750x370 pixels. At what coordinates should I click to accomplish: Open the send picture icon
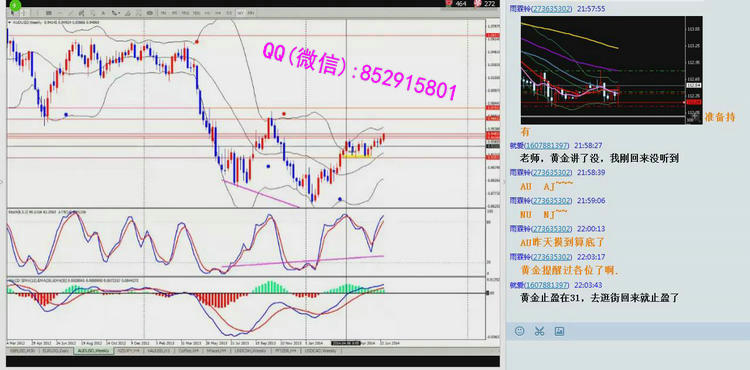(x=559, y=331)
